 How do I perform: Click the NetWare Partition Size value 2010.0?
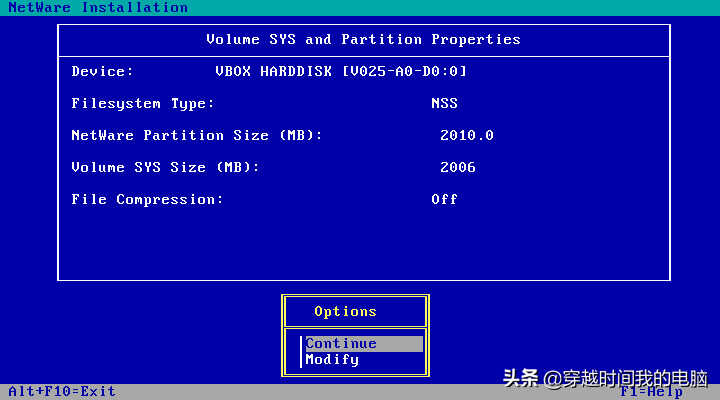(x=467, y=135)
